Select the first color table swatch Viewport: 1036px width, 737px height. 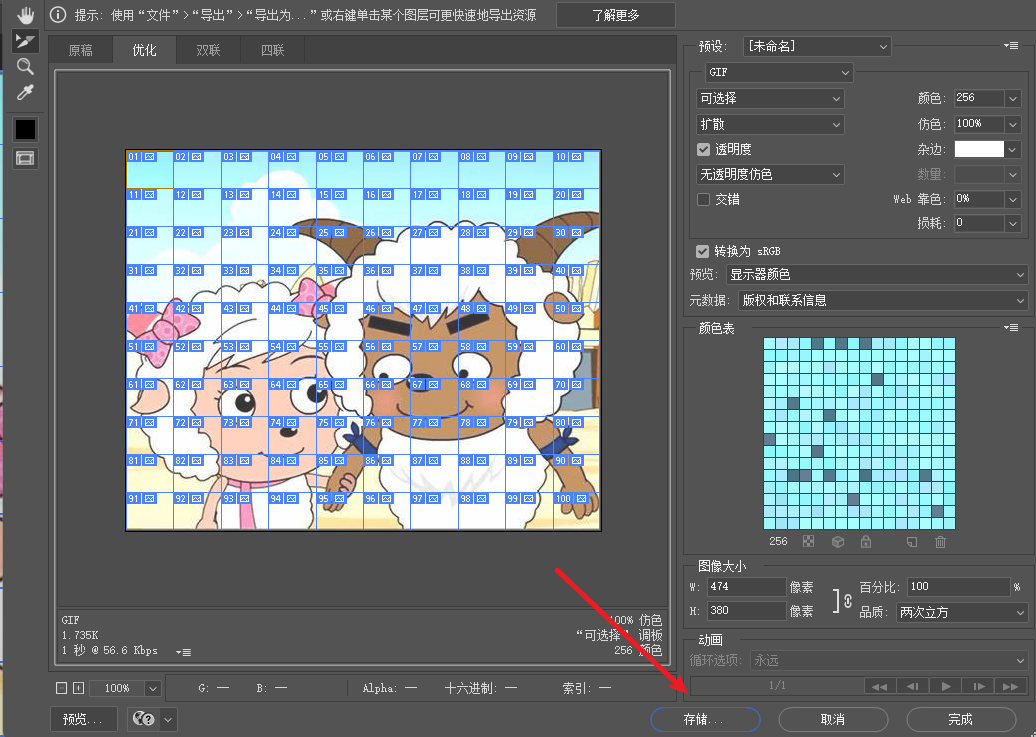tap(770, 344)
